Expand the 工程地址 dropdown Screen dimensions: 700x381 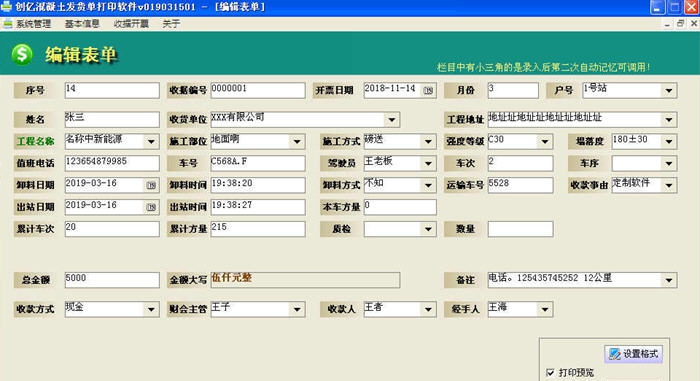coord(668,119)
